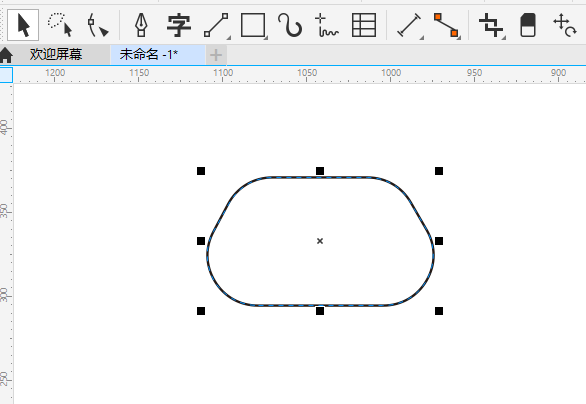Select the Dimension tool
Image resolution: width=586 pixels, height=404 pixels.
(410, 25)
